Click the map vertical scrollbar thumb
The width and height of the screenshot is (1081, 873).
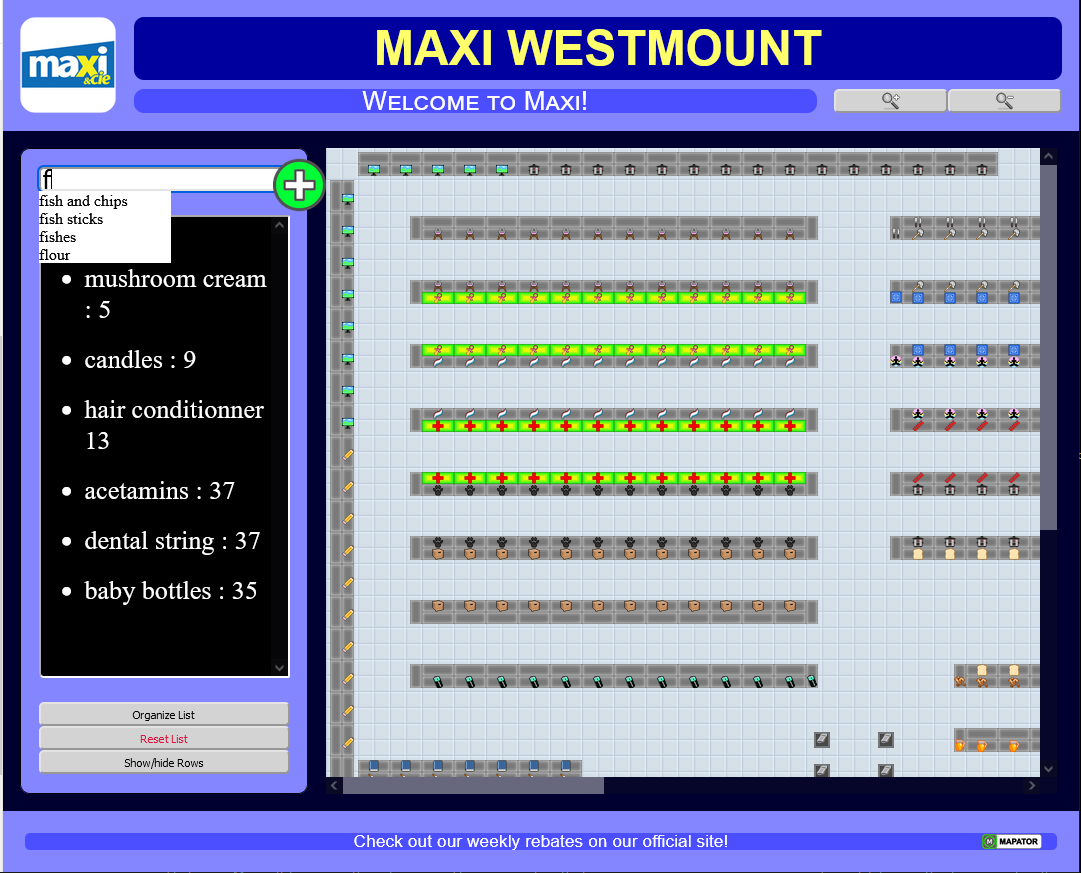pyautogui.click(x=1048, y=348)
